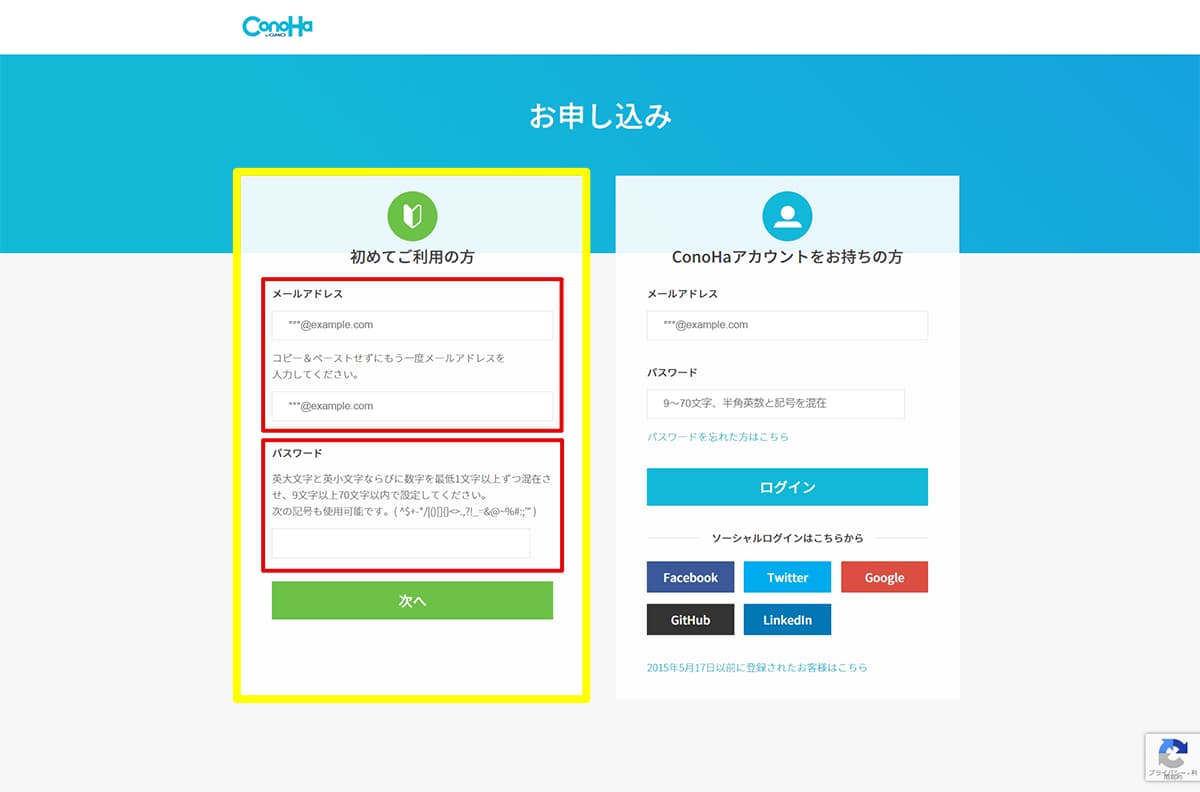Focus first new-user email address field
Viewport: 1200px width, 792px height.
click(412, 325)
